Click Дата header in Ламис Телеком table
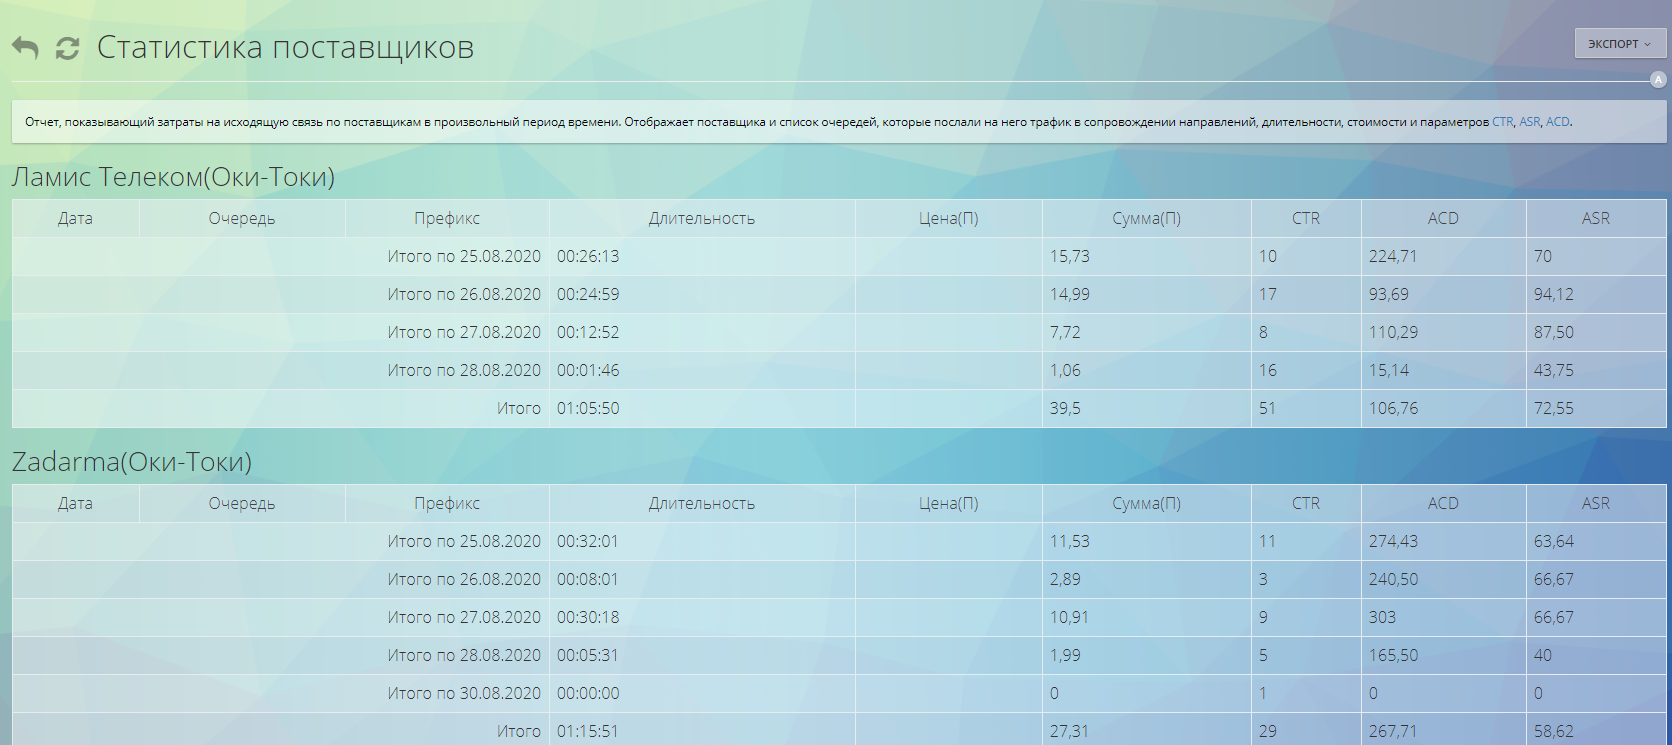Viewport: 1672px width, 745px height. 75,218
